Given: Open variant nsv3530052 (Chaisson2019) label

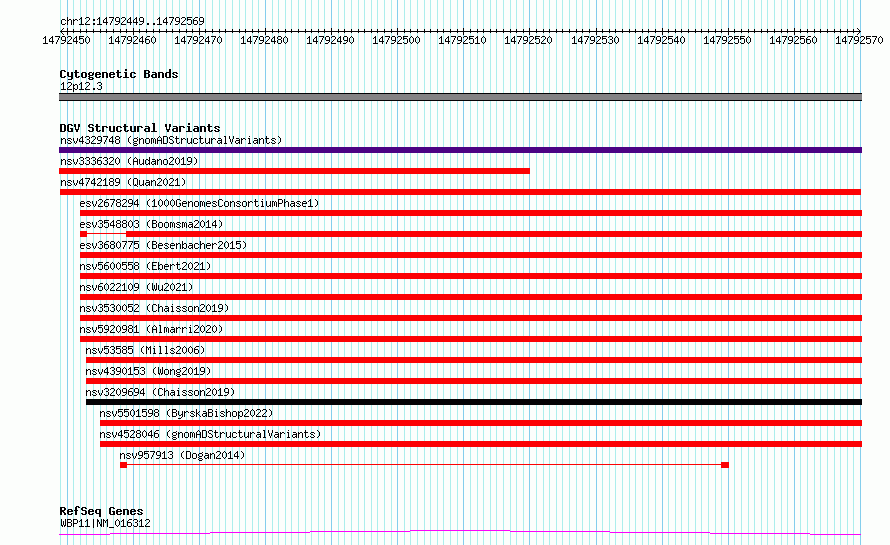Looking at the screenshot, I should 154,308.
